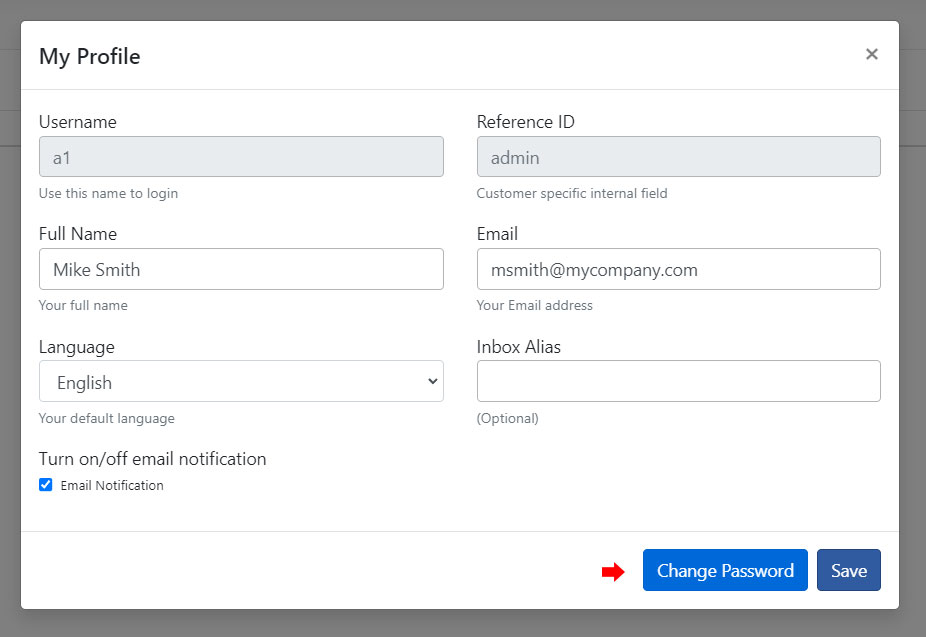Click the disabled Reference ID field
The height and width of the screenshot is (637, 926).
tap(679, 157)
